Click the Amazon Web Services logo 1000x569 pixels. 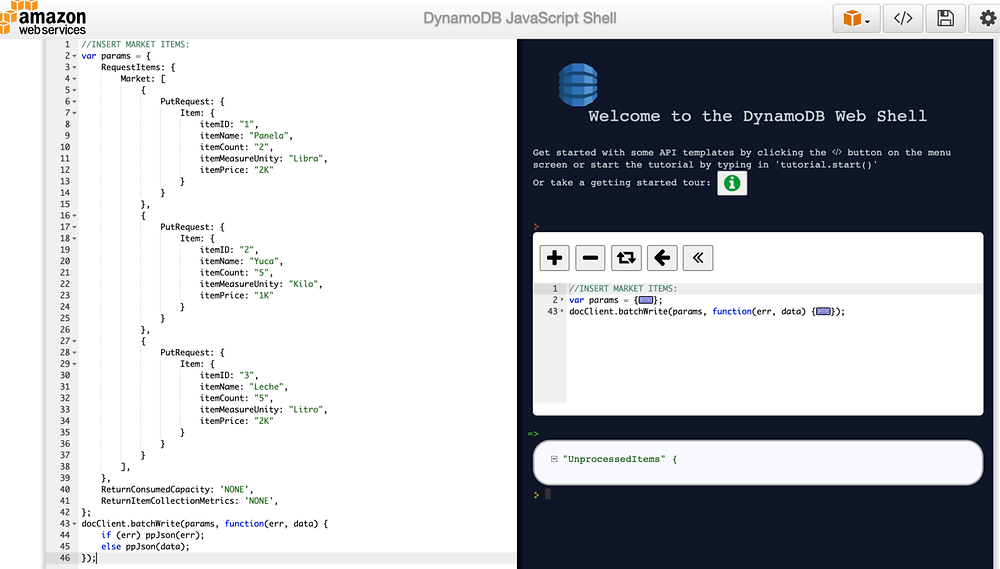point(43,18)
